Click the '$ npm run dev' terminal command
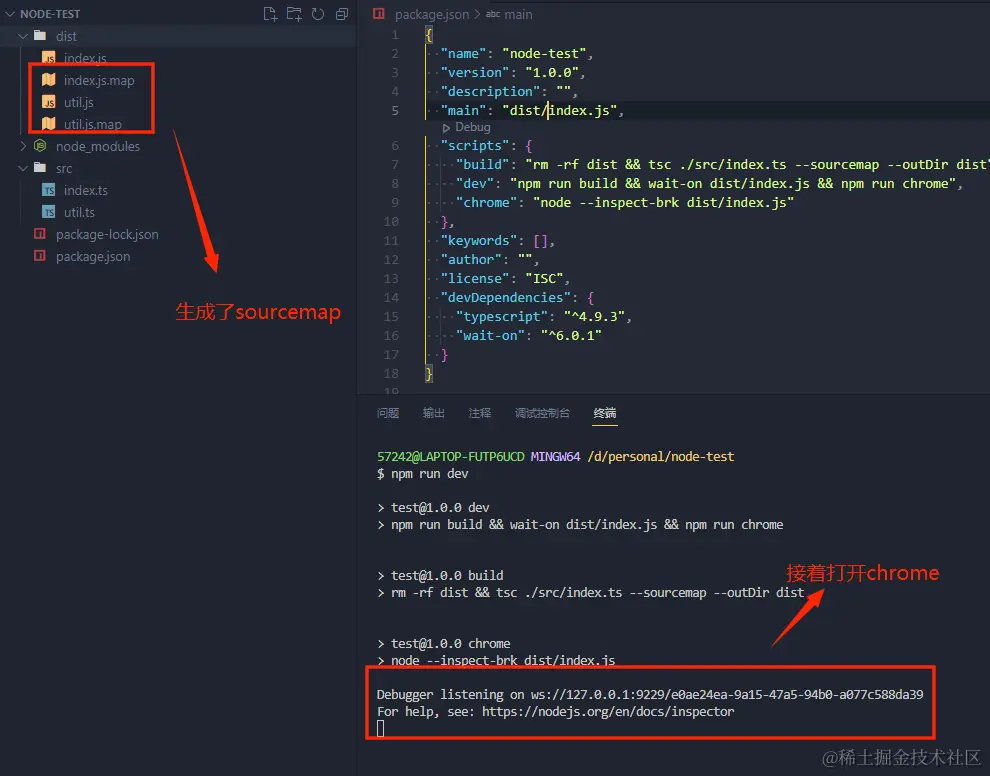Screen dimensions: 990x776 click(x=422, y=474)
